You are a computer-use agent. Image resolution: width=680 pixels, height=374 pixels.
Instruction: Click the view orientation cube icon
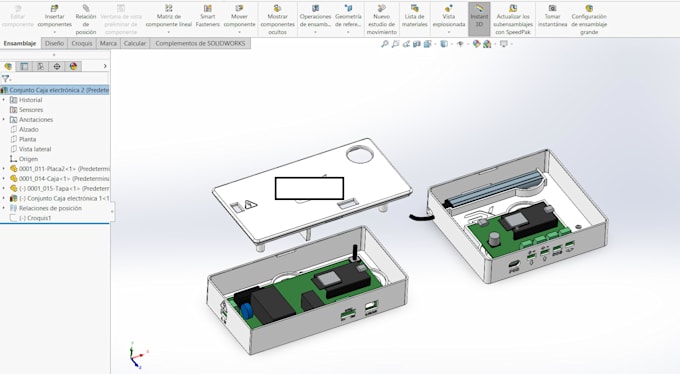[428, 44]
